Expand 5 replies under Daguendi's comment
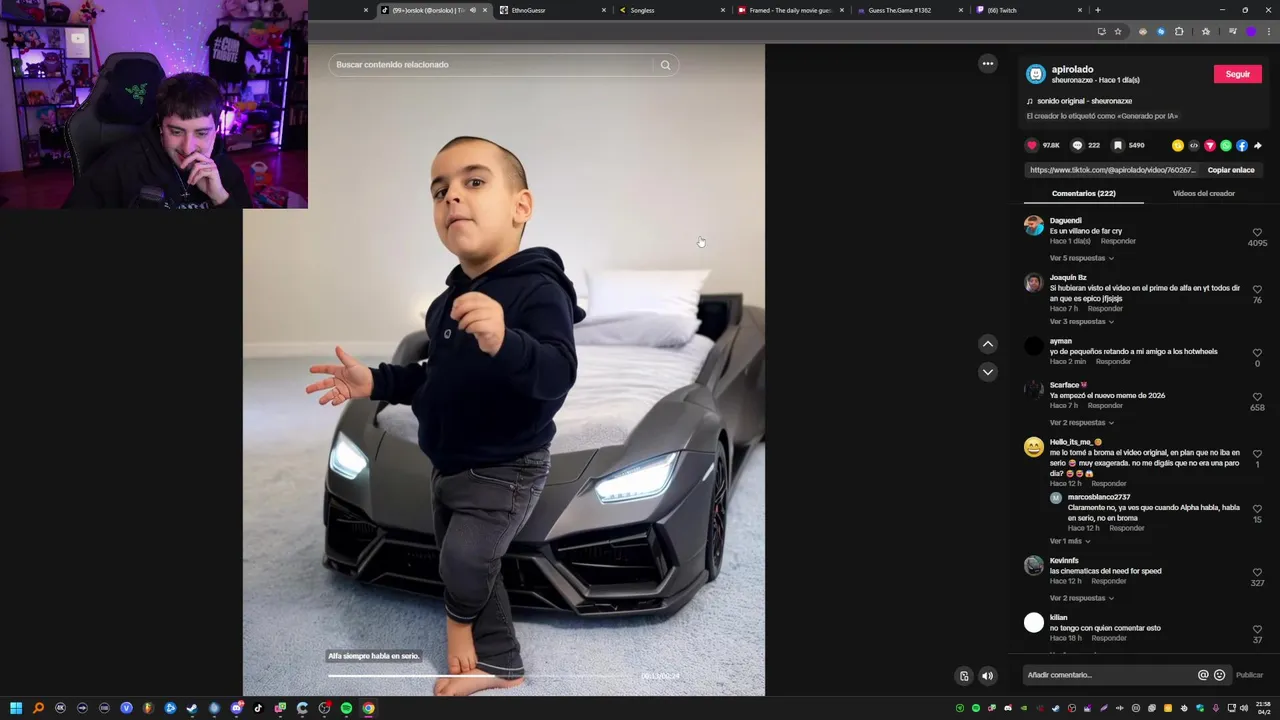Viewport: 1280px width, 720px height. click(1081, 258)
